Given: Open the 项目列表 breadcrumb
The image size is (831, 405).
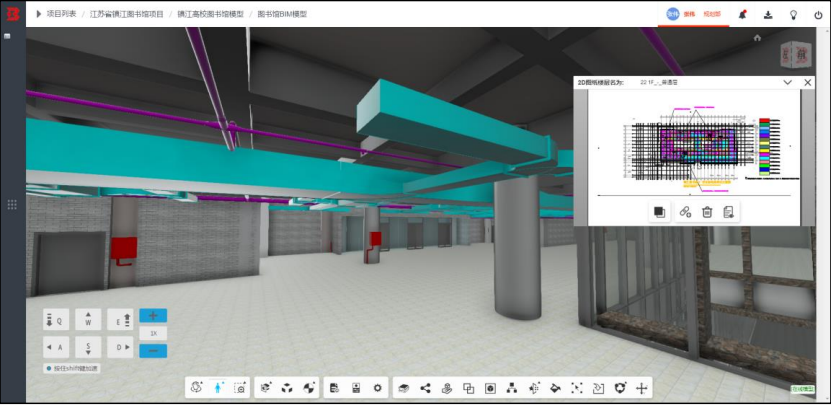Looking at the screenshot, I should pos(61,14).
